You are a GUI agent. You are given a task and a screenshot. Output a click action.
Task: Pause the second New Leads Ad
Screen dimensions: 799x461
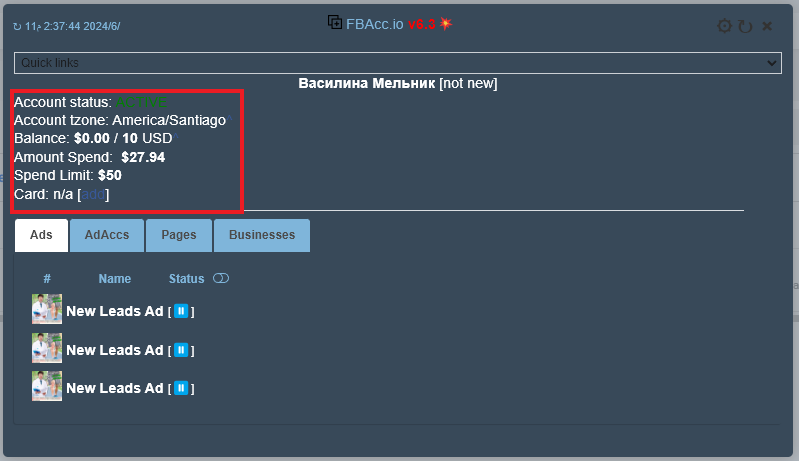pos(181,350)
